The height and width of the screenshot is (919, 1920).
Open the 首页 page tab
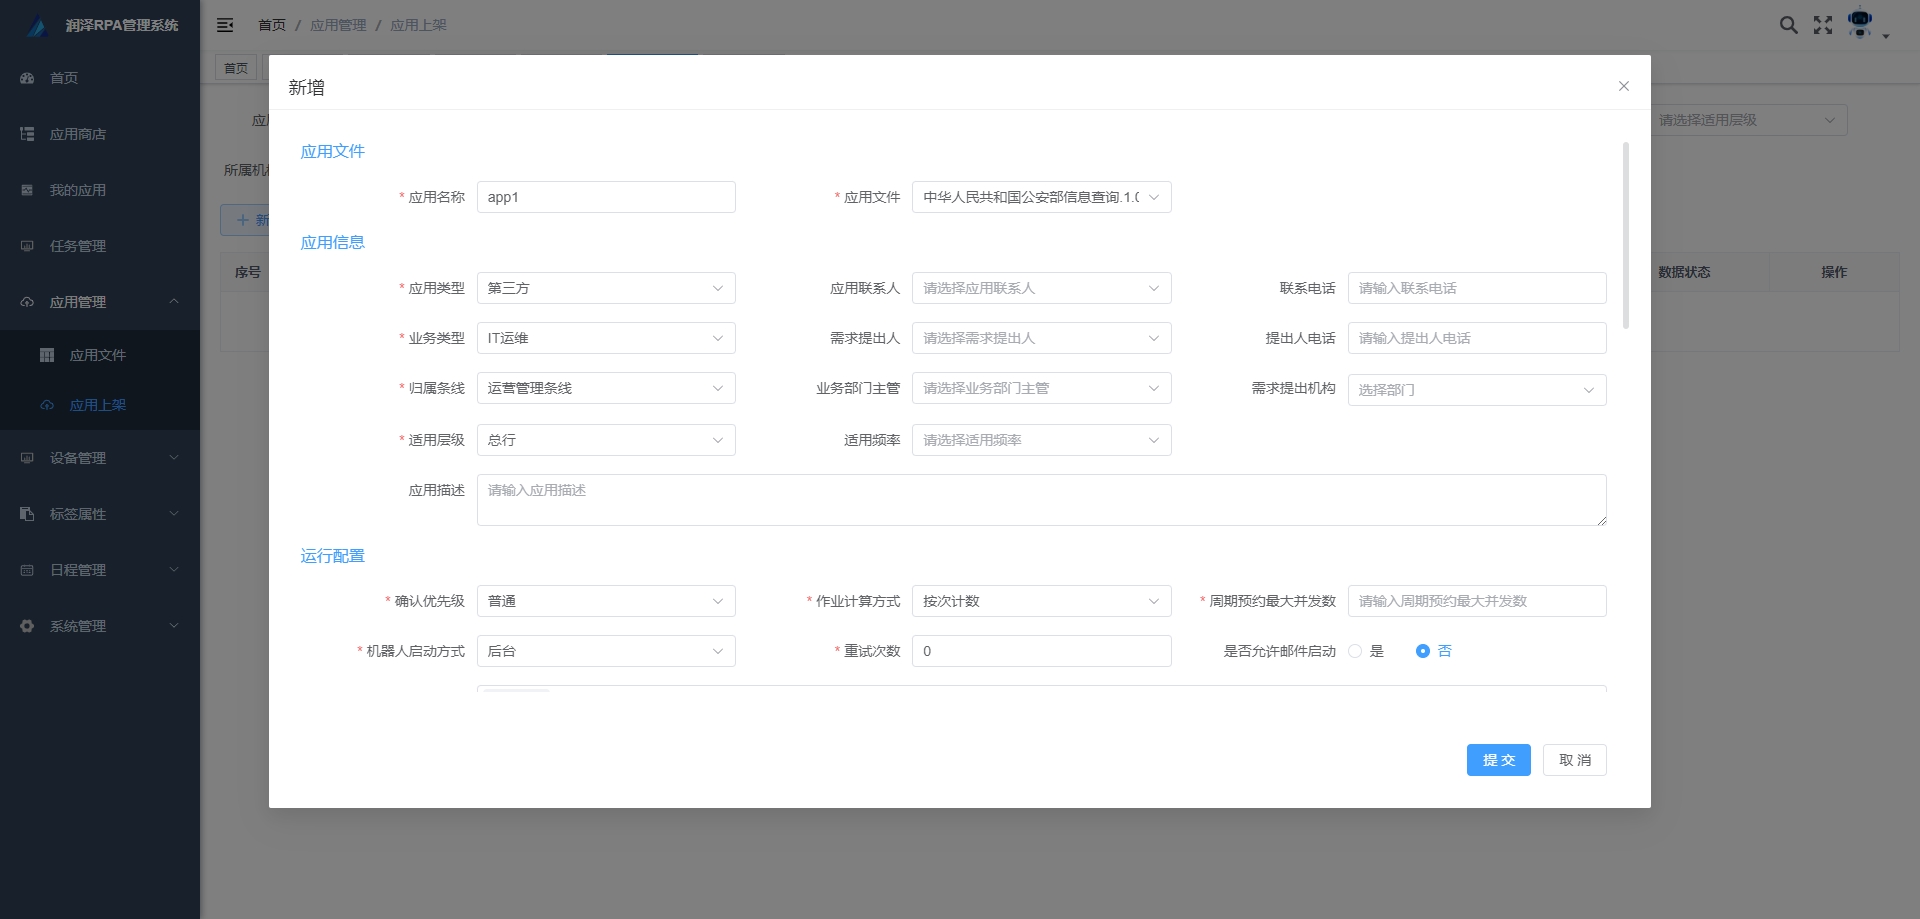(x=236, y=68)
